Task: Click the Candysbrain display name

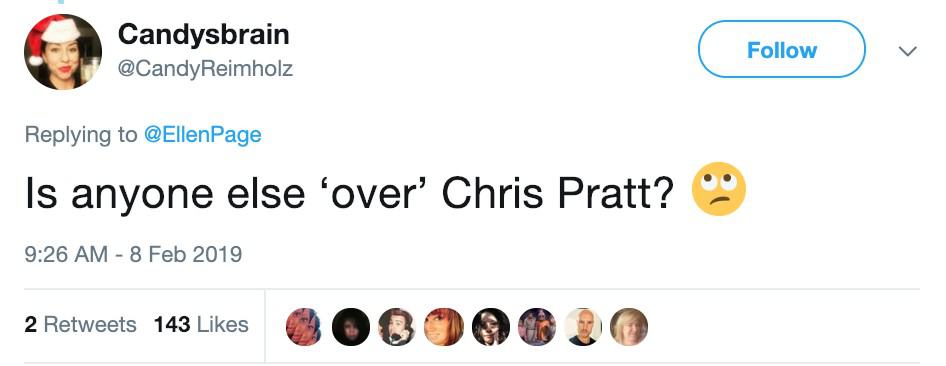Action: 203,34
